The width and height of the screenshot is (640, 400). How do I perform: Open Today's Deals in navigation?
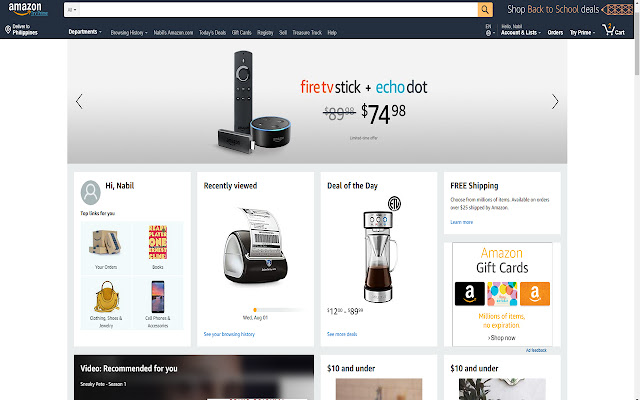212,33
